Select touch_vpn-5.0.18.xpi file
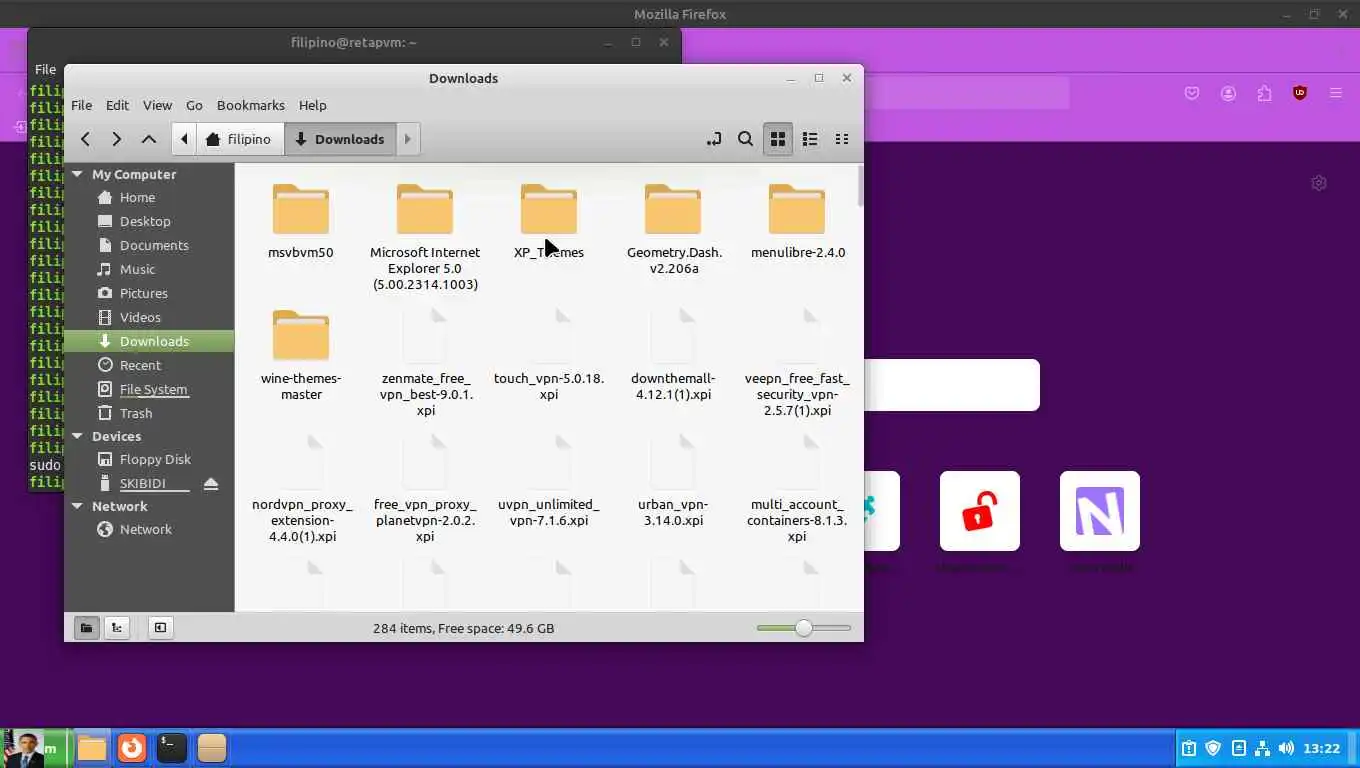 coord(549,355)
